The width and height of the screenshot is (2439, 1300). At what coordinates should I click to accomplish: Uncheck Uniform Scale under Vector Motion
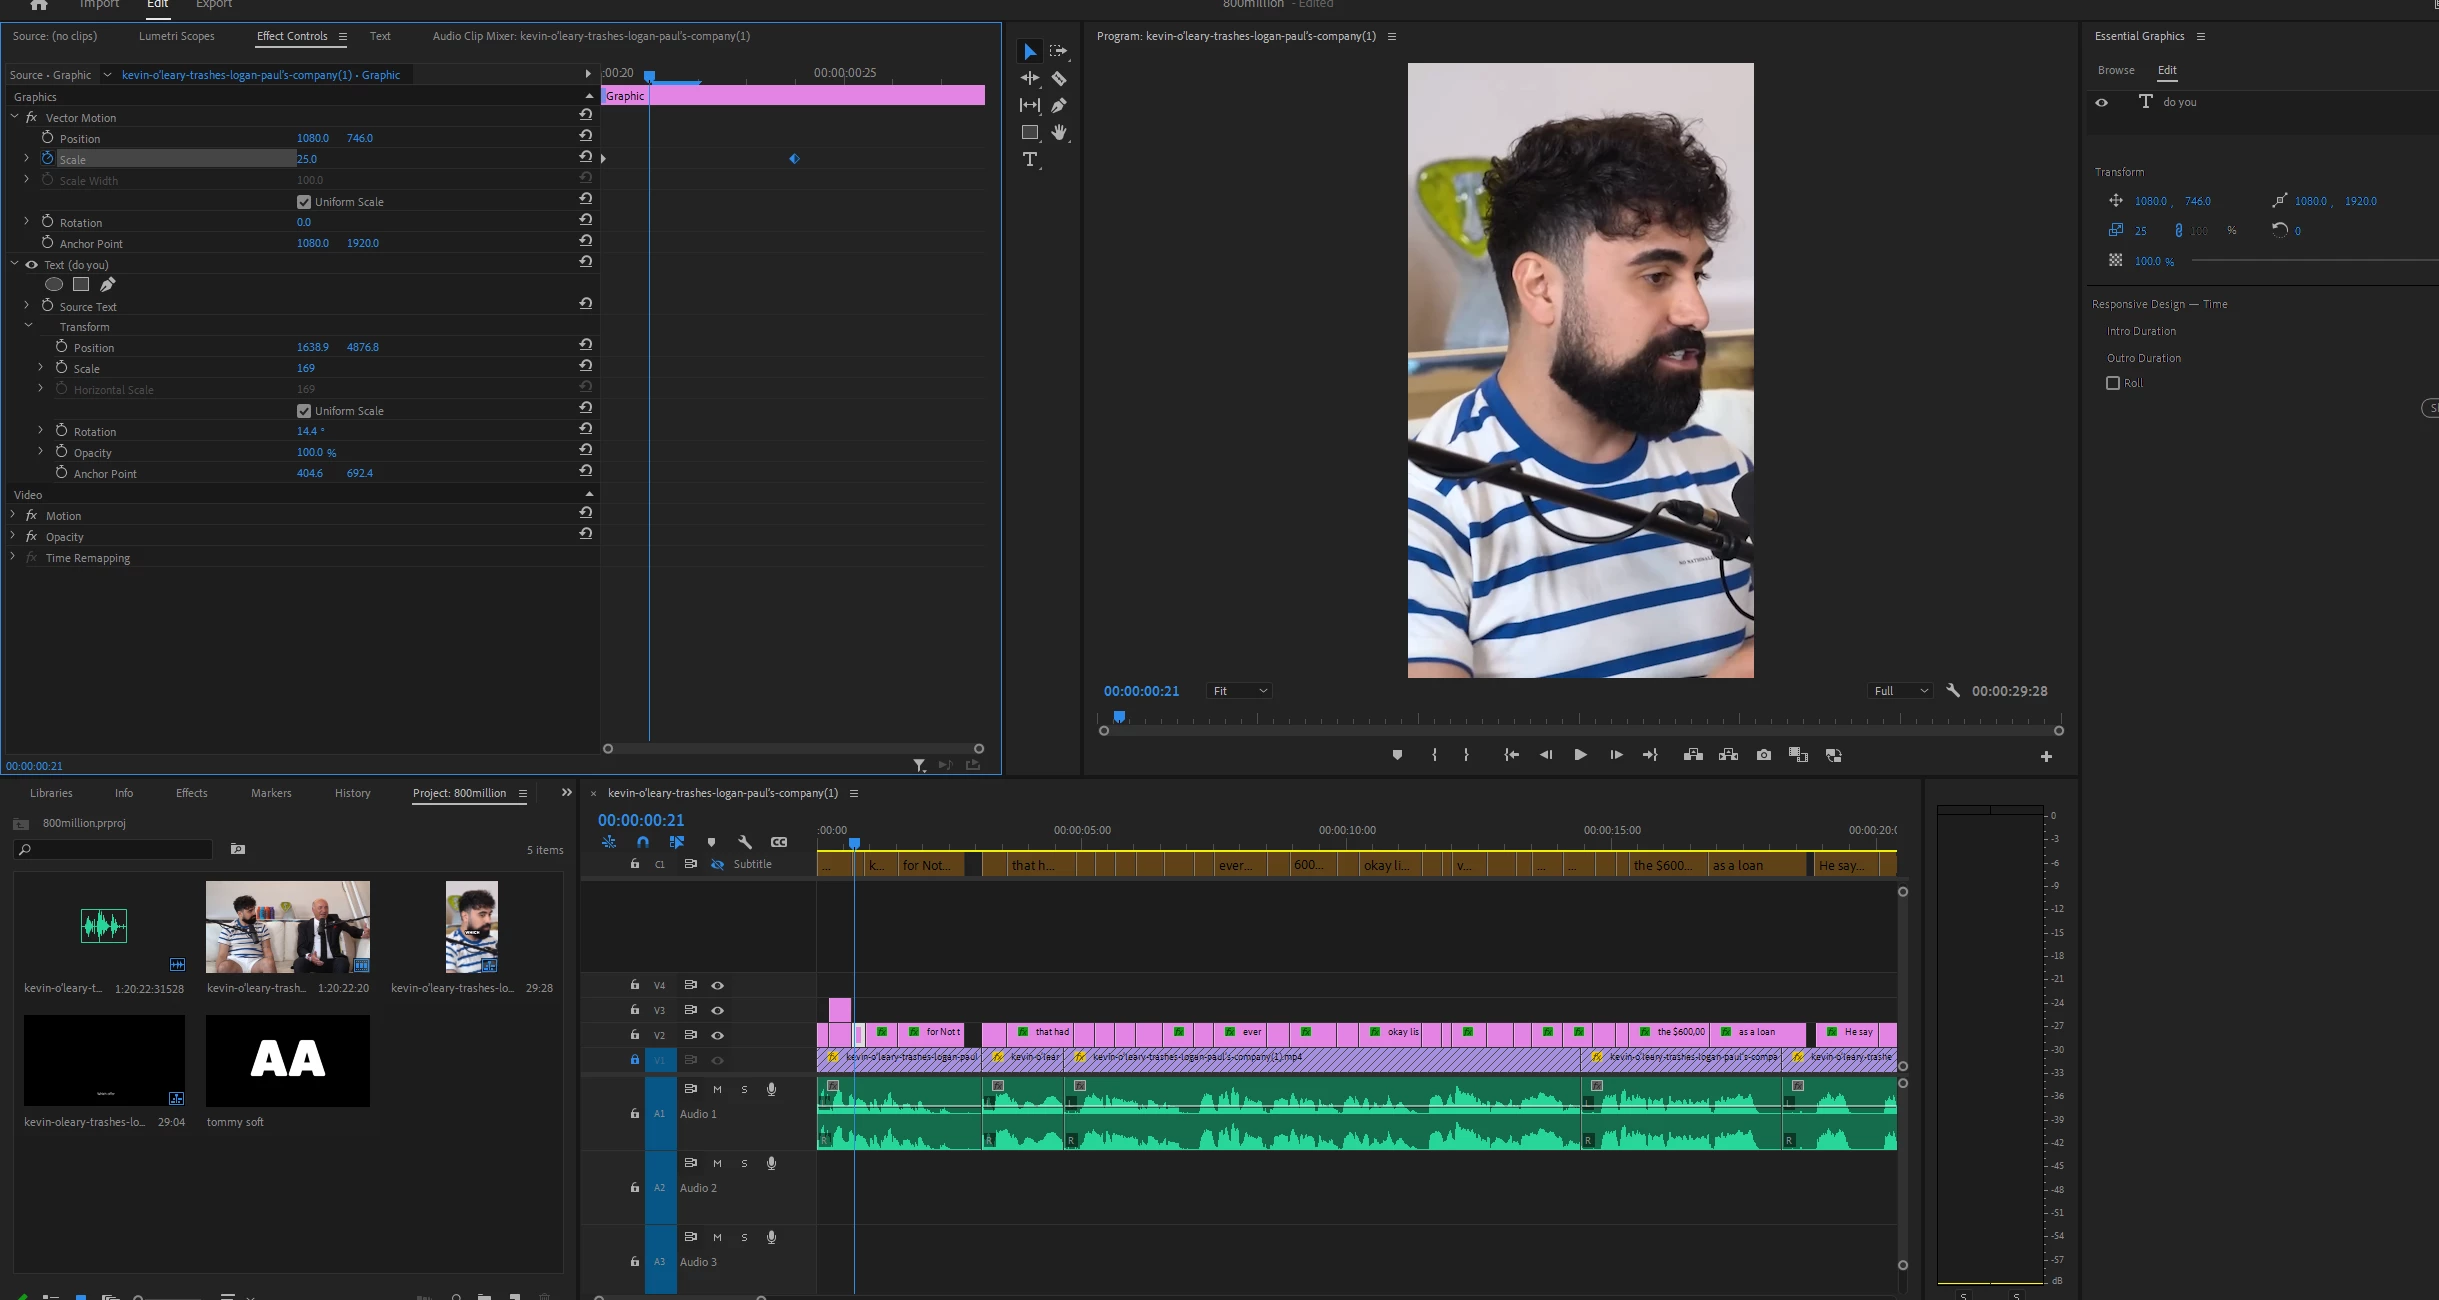[x=304, y=202]
